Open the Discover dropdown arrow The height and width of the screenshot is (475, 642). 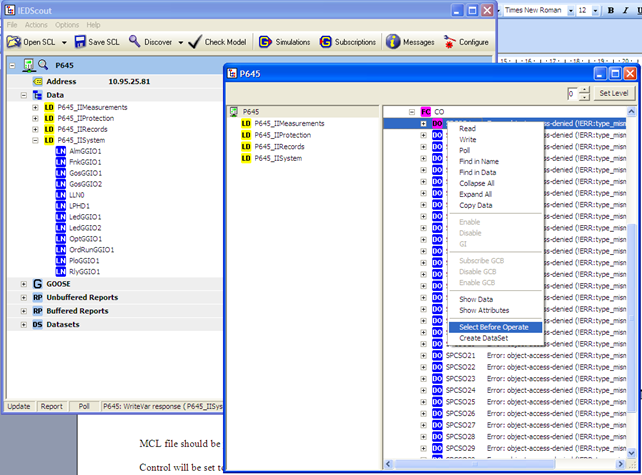pyautogui.click(x=181, y=42)
